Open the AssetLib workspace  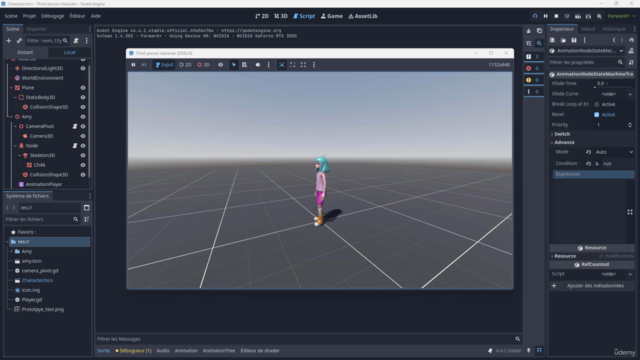click(x=362, y=16)
